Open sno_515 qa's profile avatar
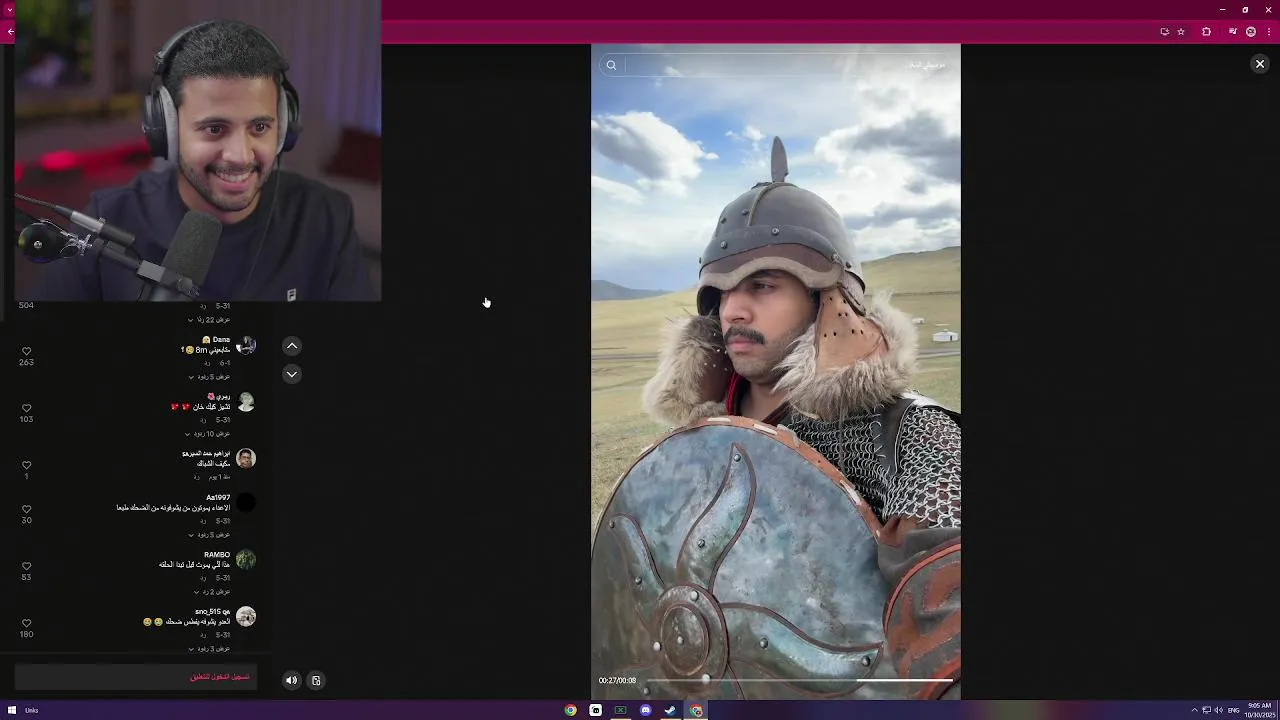The image size is (1280, 720). coord(246,617)
